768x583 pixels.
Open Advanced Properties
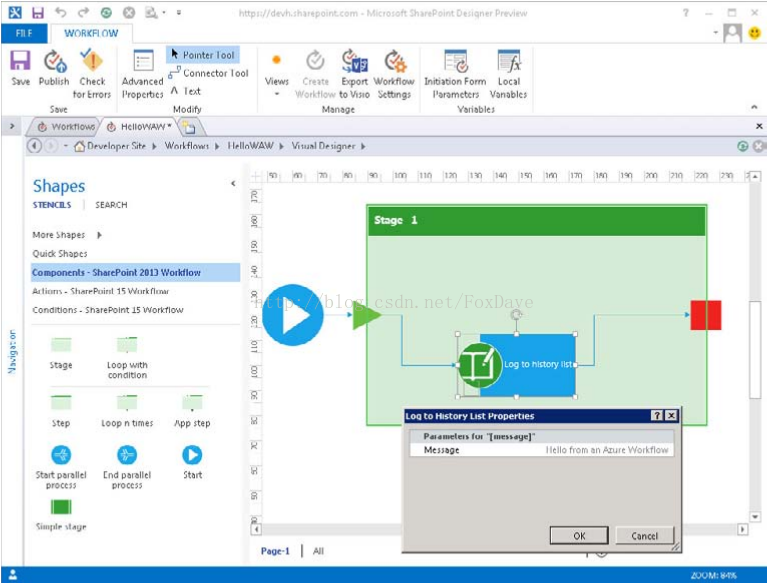click(143, 73)
